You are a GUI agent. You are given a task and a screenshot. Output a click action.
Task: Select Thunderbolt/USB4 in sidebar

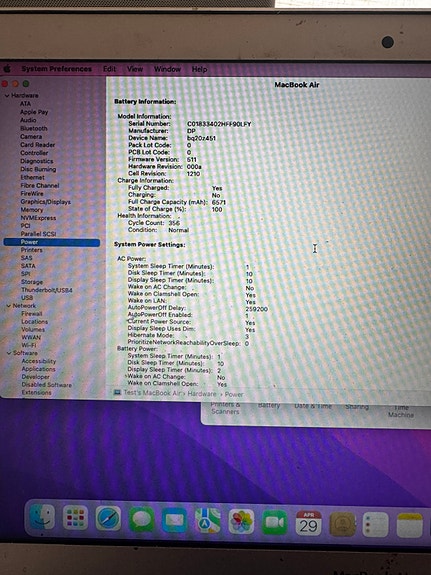pos(47,290)
